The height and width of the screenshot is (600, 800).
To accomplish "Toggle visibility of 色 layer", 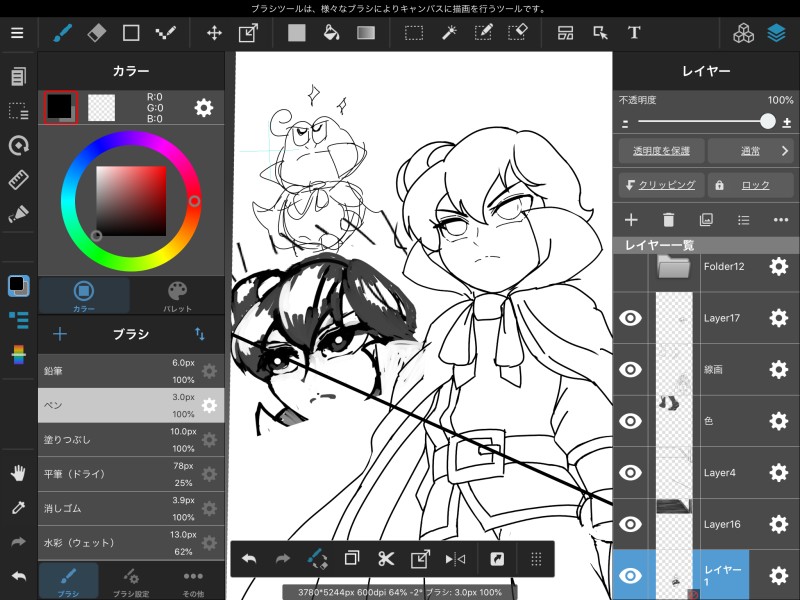I will pyautogui.click(x=630, y=421).
